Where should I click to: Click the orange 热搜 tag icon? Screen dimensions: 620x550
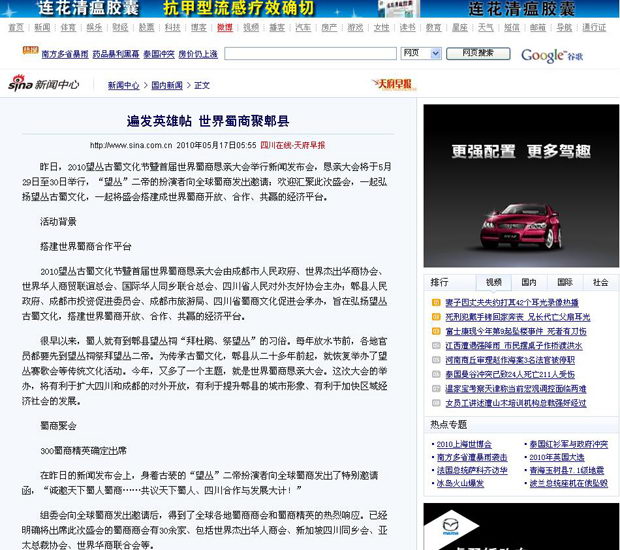tap(30, 50)
